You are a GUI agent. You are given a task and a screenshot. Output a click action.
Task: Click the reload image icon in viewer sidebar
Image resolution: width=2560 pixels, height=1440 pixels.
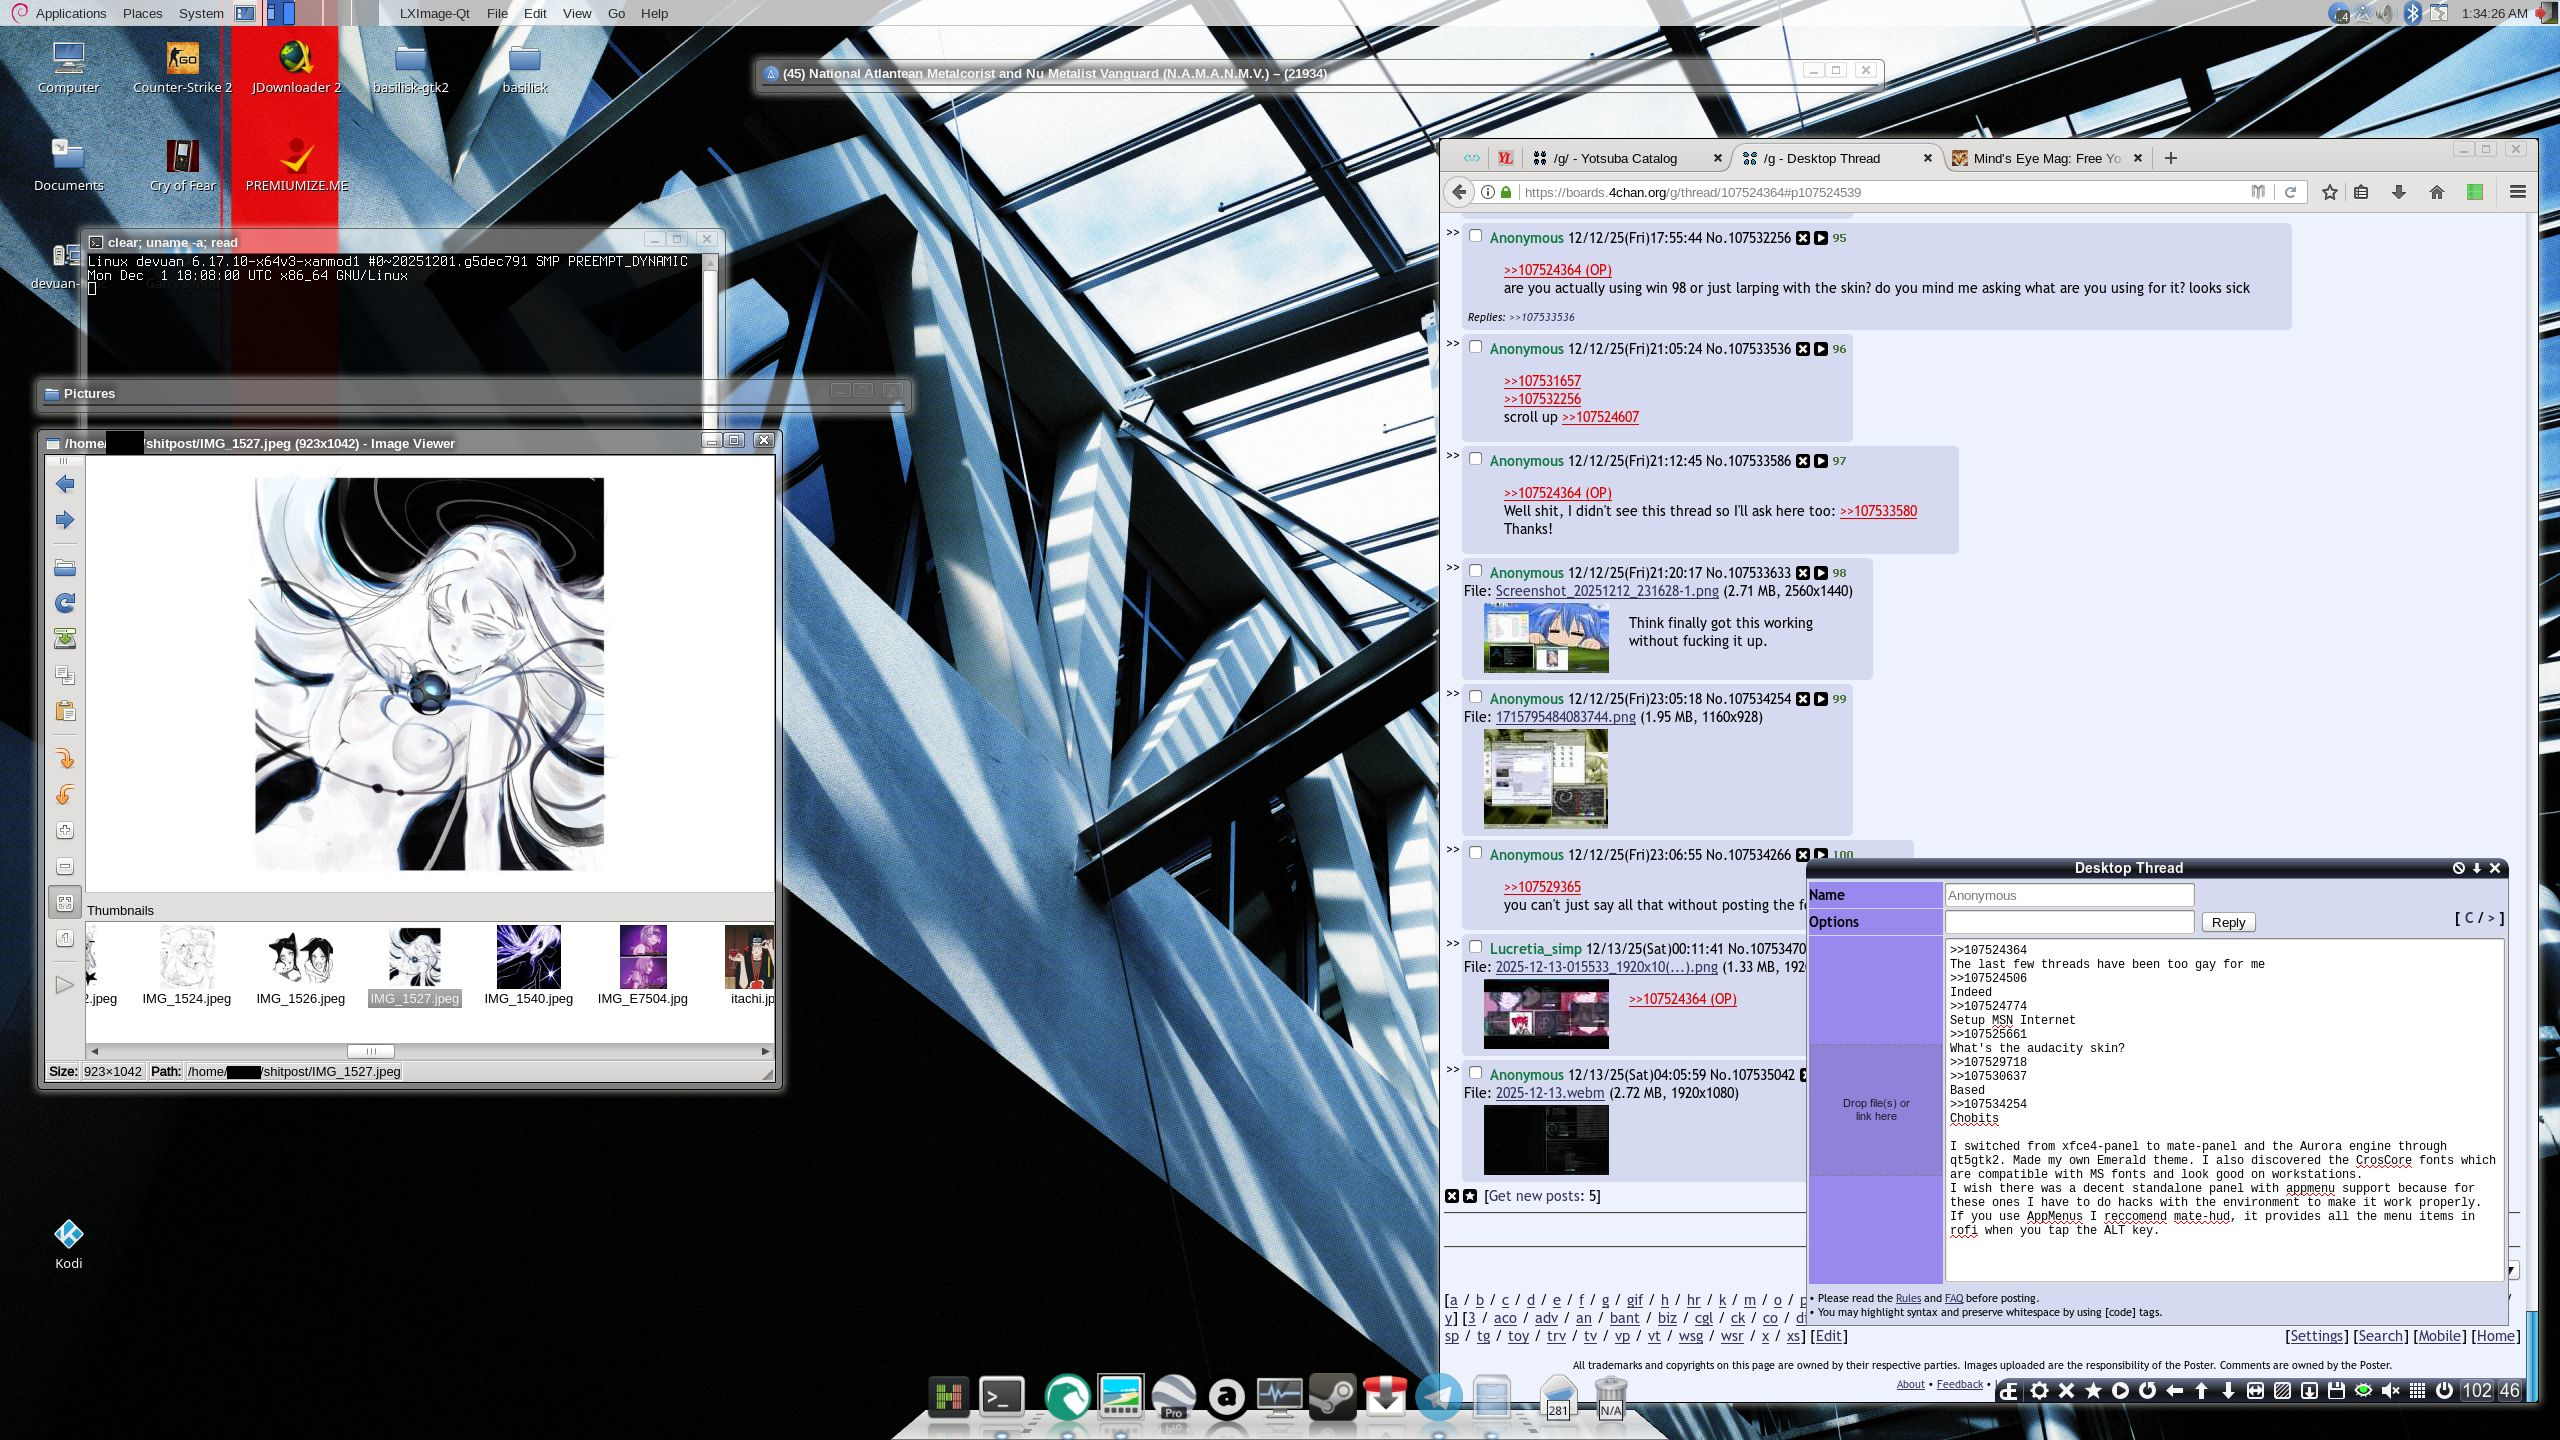click(65, 603)
